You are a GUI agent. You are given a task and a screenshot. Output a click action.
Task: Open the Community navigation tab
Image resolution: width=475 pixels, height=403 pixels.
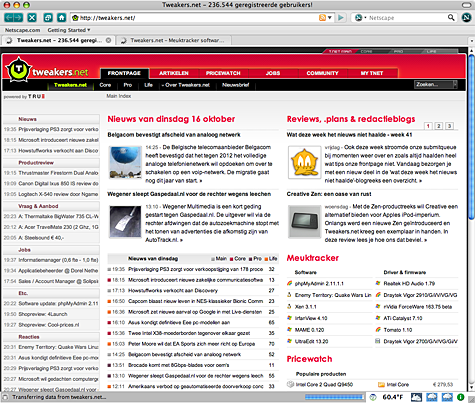click(322, 73)
